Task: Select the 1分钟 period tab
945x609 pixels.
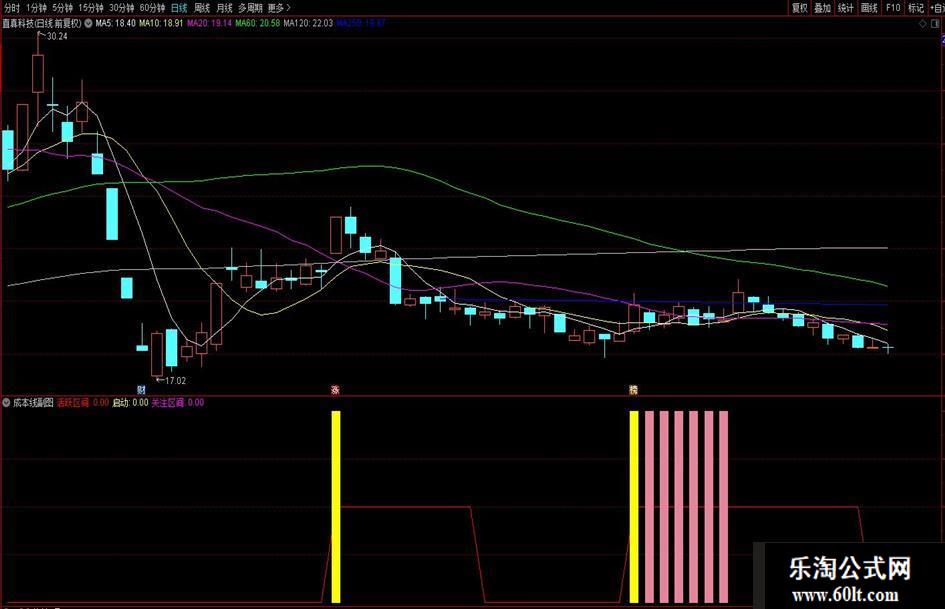Action: (x=36, y=8)
